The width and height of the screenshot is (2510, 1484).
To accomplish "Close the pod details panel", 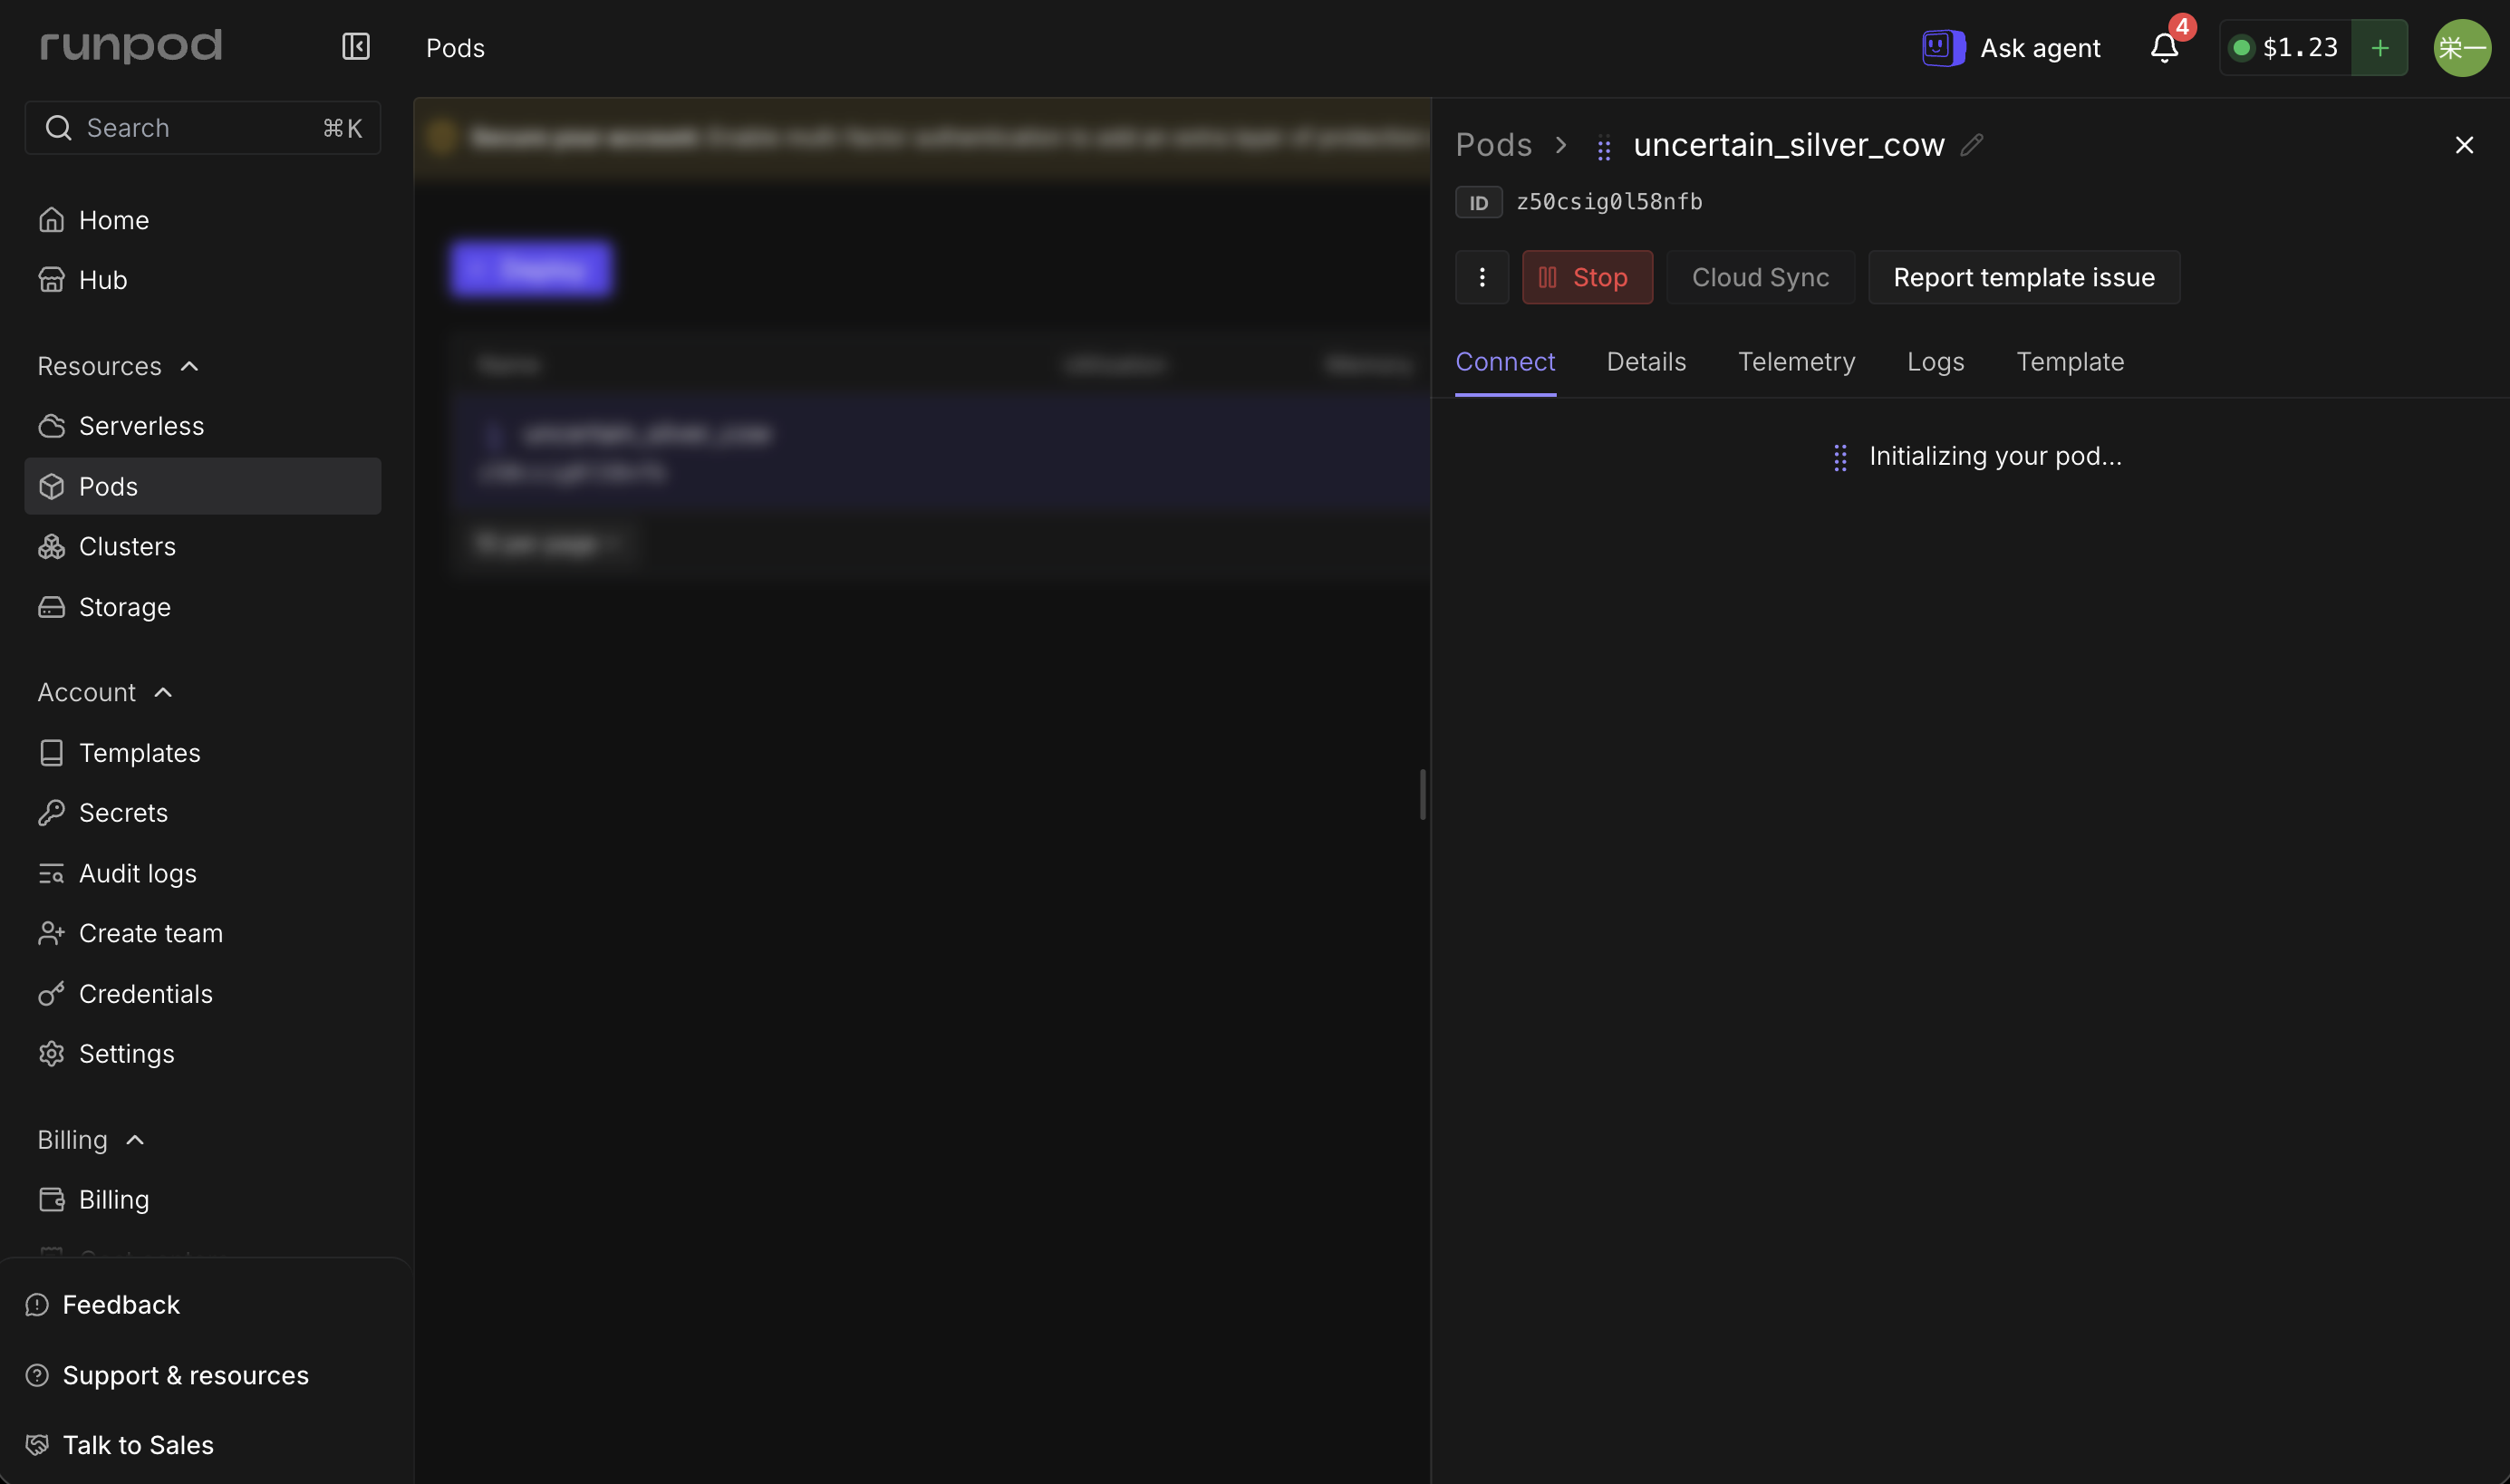I will (2464, 145).
